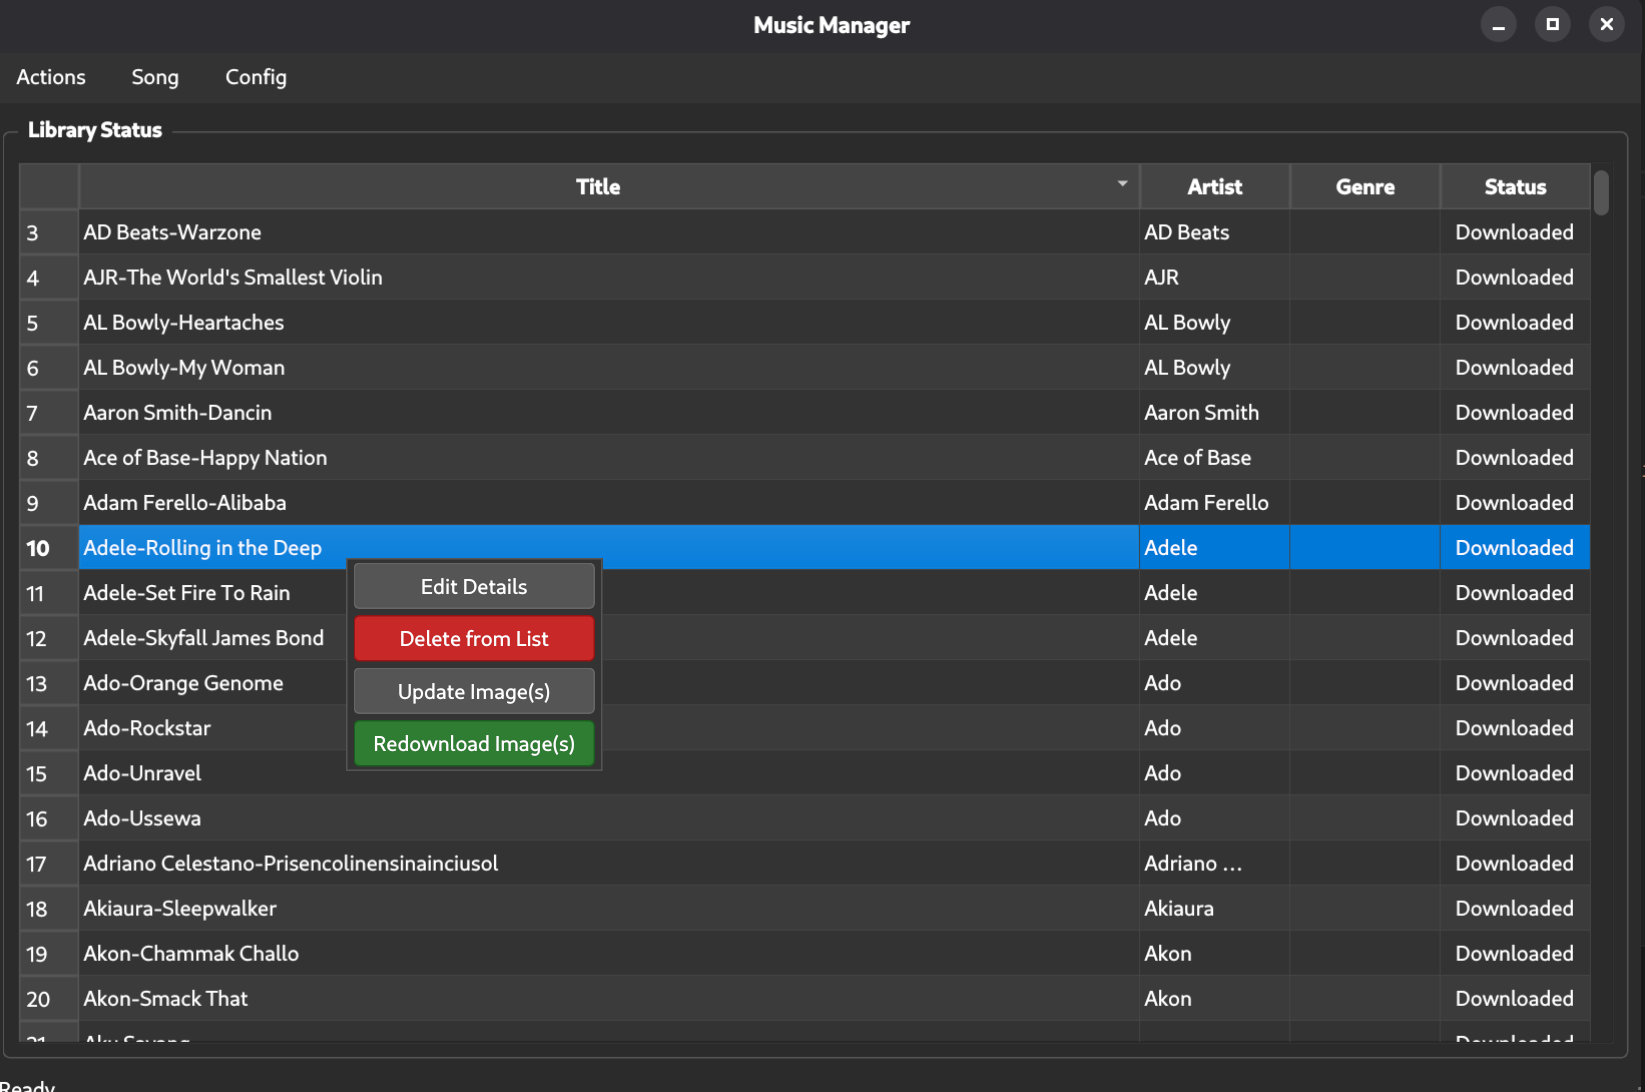This screenshot has width=1645, height=1092.
Task: Maximize the Music Manager window
Action: click(x=1552, y=25)
